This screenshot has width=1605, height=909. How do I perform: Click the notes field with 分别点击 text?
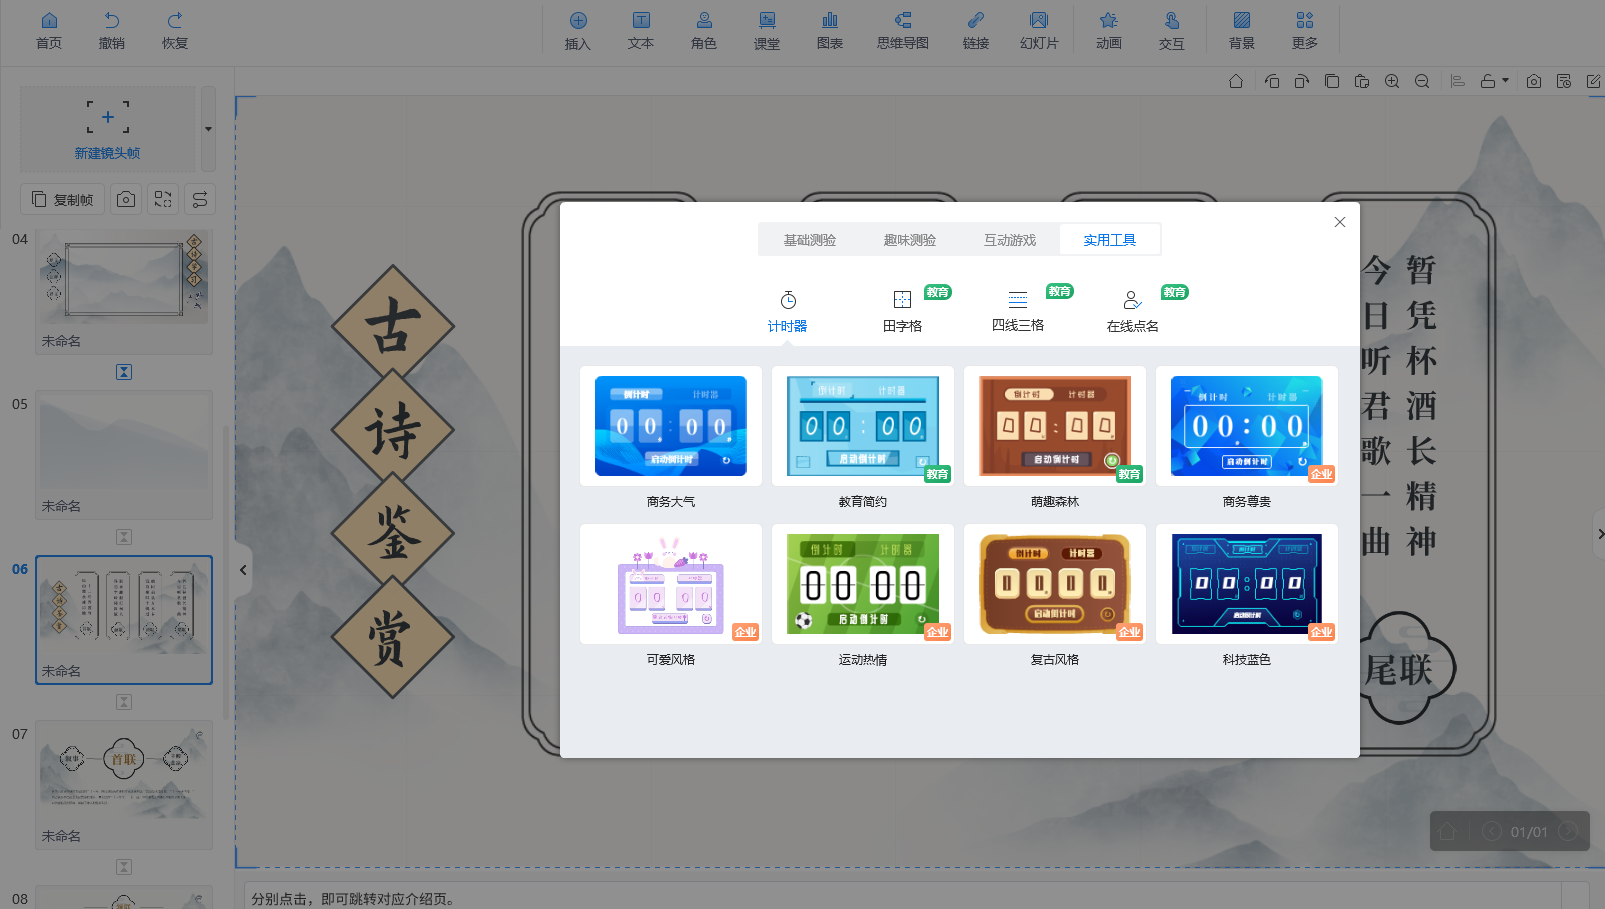pyautogui.click(x=903, y=898)
